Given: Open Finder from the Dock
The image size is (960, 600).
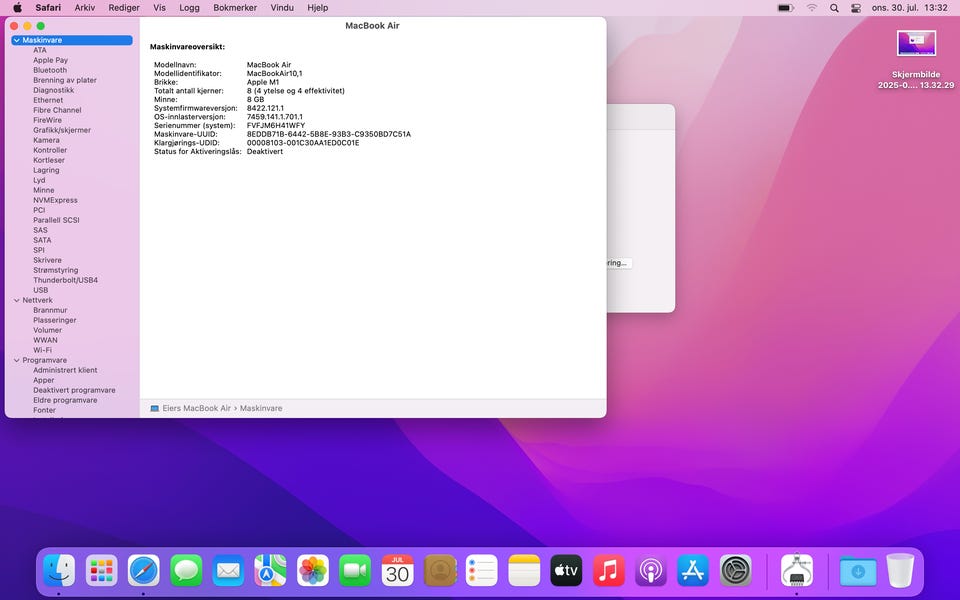Looking at the screenshot, I should point(59,570).
